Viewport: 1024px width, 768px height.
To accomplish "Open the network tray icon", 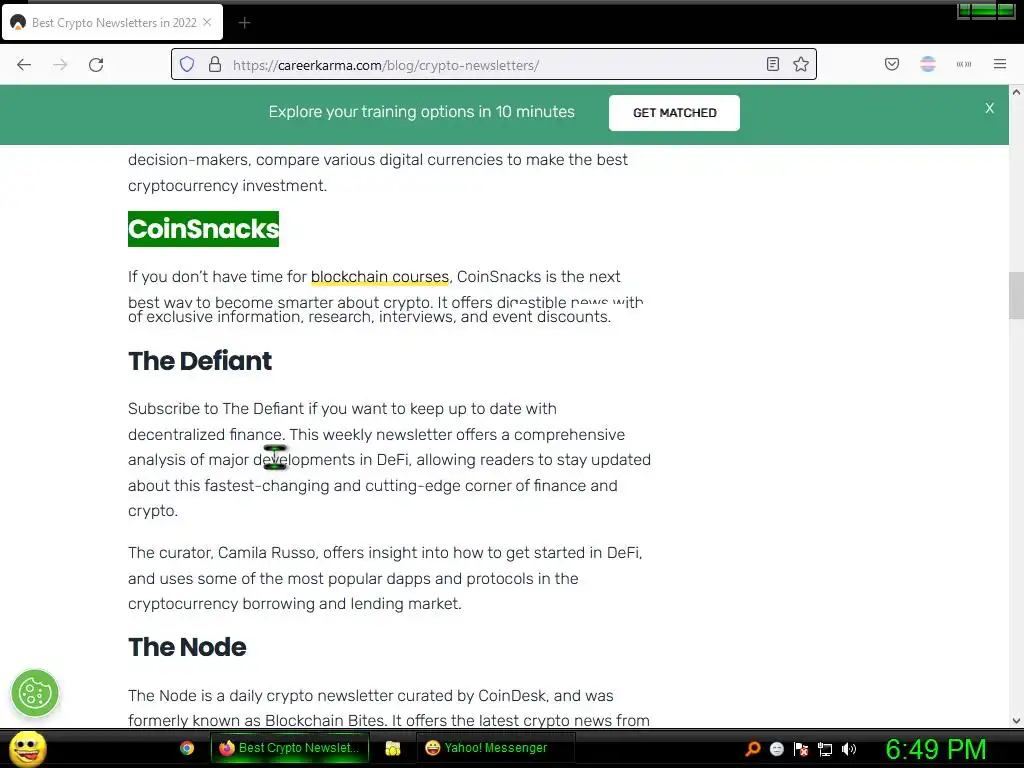I will click(825, 749).
